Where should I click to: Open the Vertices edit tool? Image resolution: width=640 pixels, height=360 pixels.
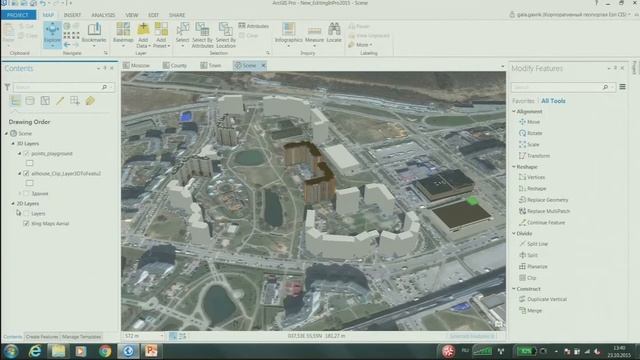pyautogui.click(x=532, y=177)
